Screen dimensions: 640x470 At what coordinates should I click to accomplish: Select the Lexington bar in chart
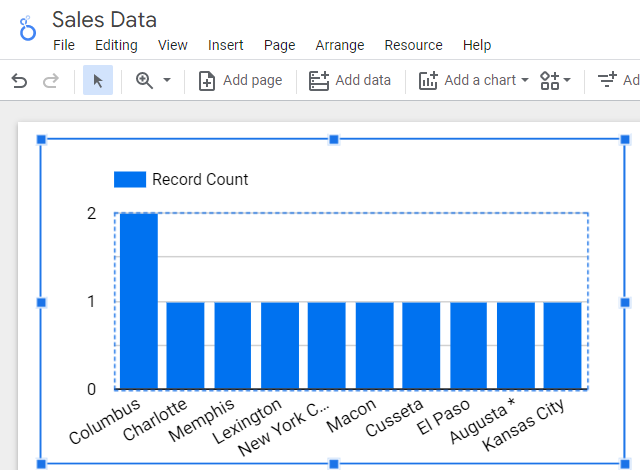click(x=280, y=346)
